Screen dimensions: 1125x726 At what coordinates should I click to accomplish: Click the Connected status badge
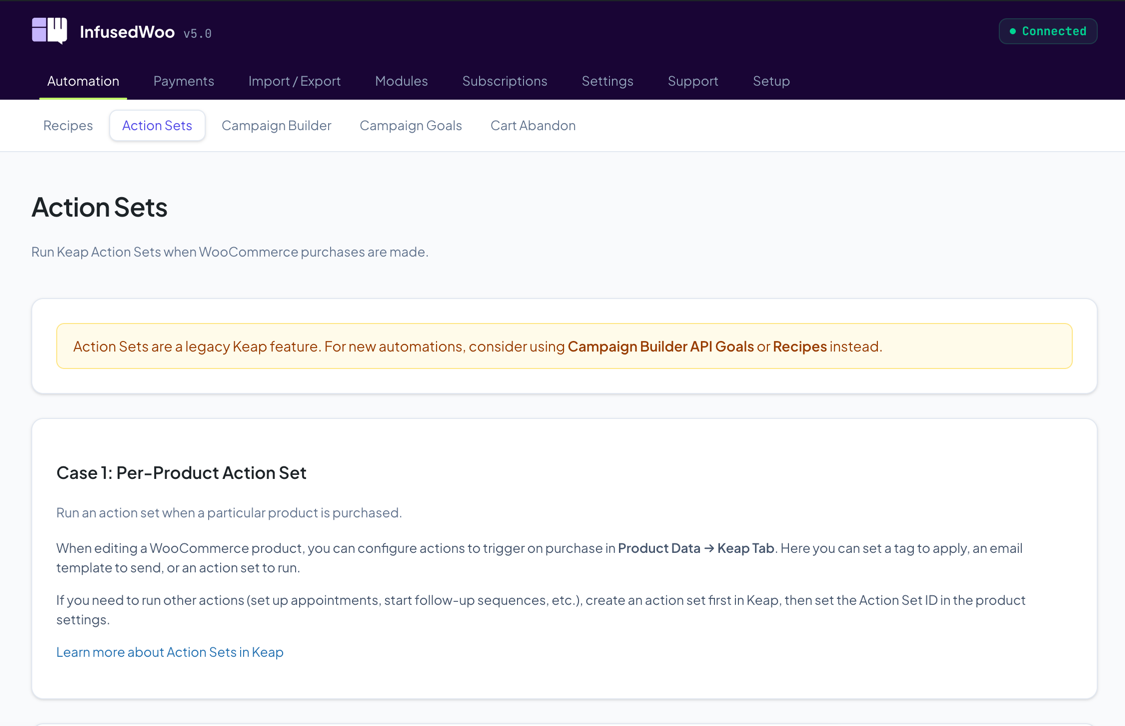(x=1048, y=31)
